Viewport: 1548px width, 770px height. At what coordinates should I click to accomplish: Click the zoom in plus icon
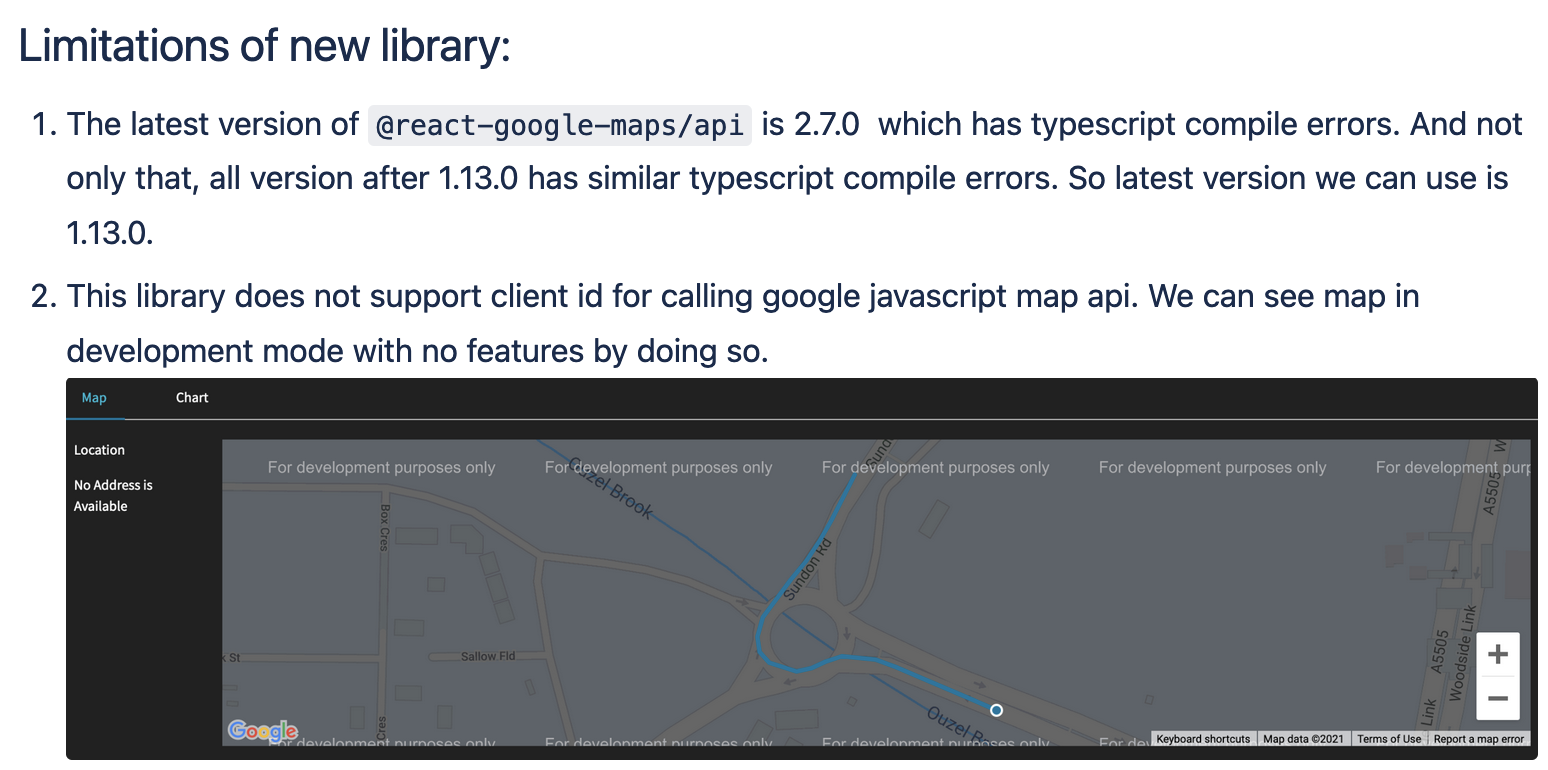tap(1497, 653)
